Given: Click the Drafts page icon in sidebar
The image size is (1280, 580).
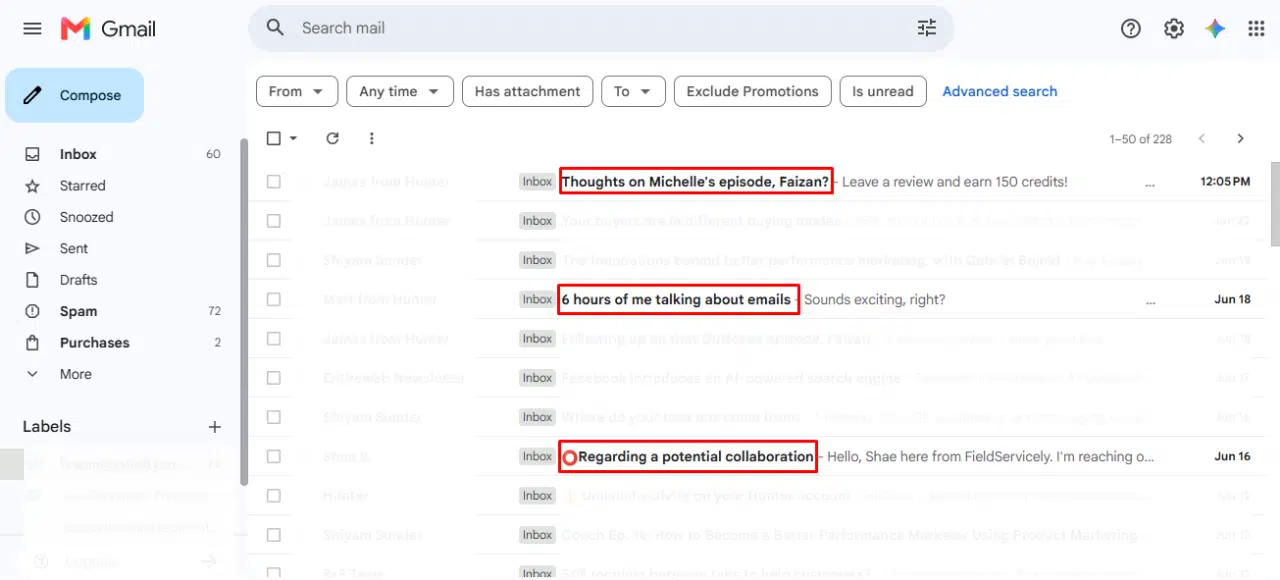Looking at the screenshot, I should pyautogui.click(x=32, y=280).
